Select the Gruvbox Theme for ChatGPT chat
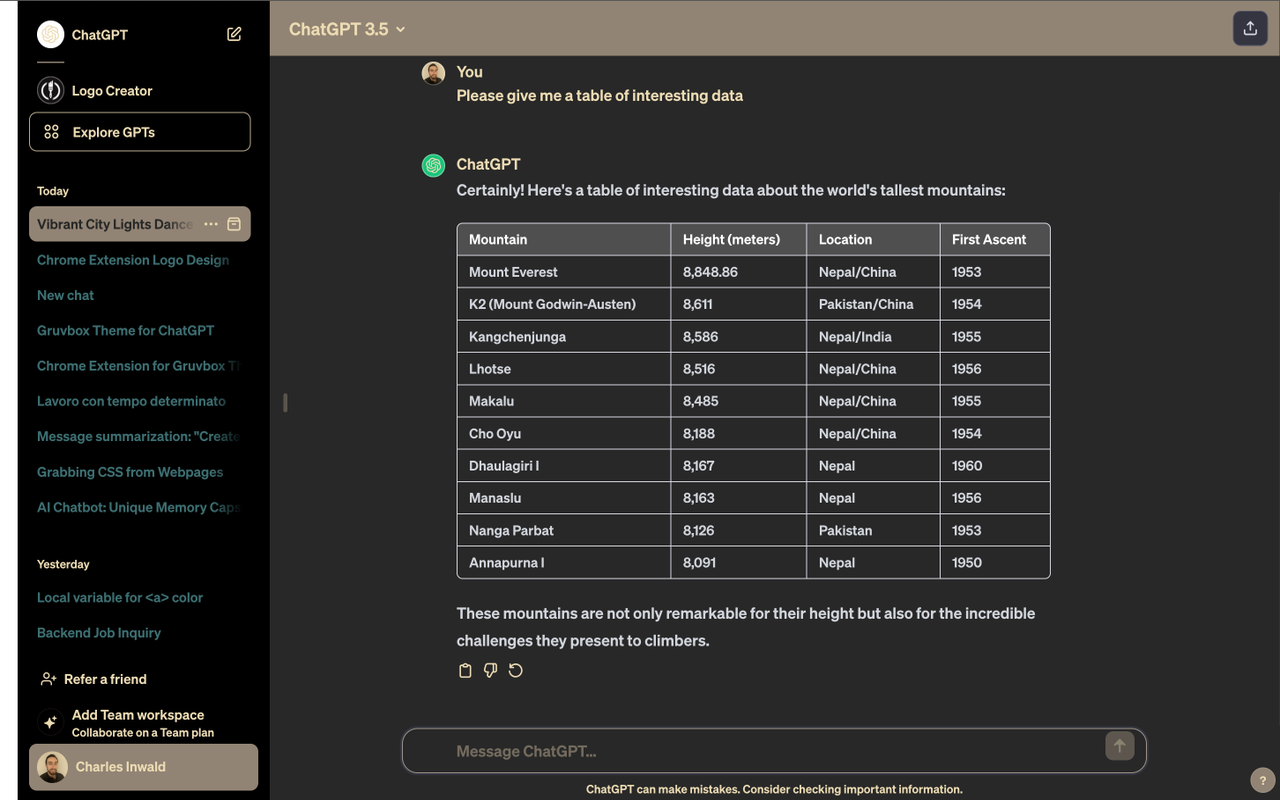1280x800 pixels. coord(125,330)
